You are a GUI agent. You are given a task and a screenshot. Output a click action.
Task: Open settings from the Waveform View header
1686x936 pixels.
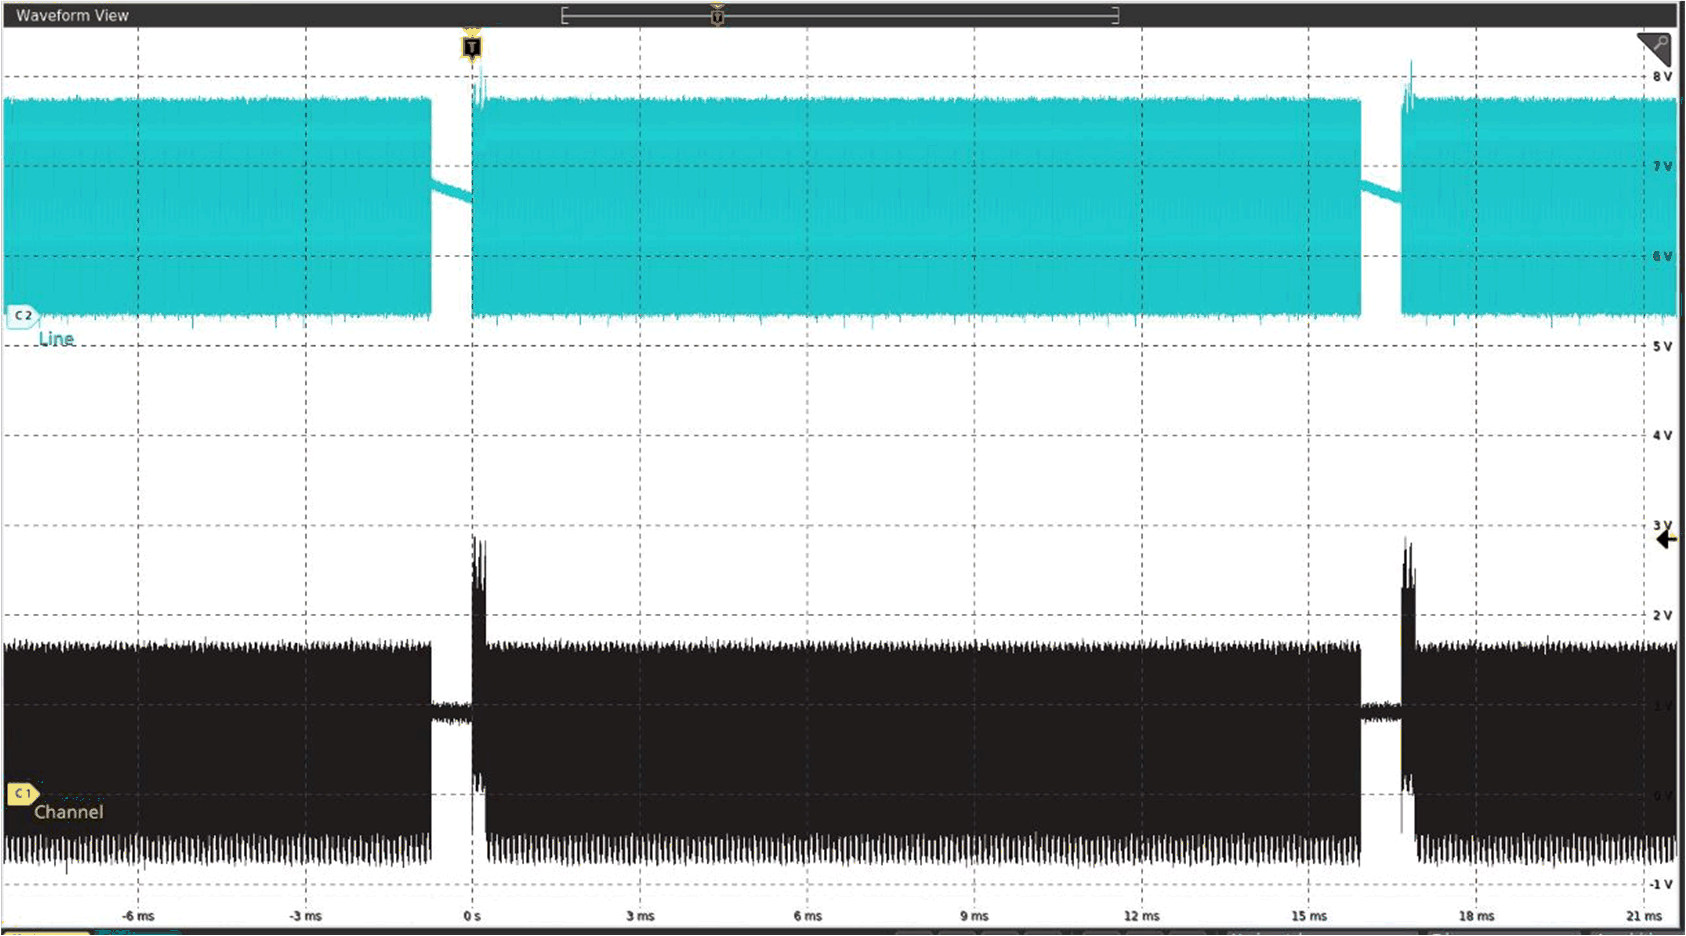(x=70, y=15)
